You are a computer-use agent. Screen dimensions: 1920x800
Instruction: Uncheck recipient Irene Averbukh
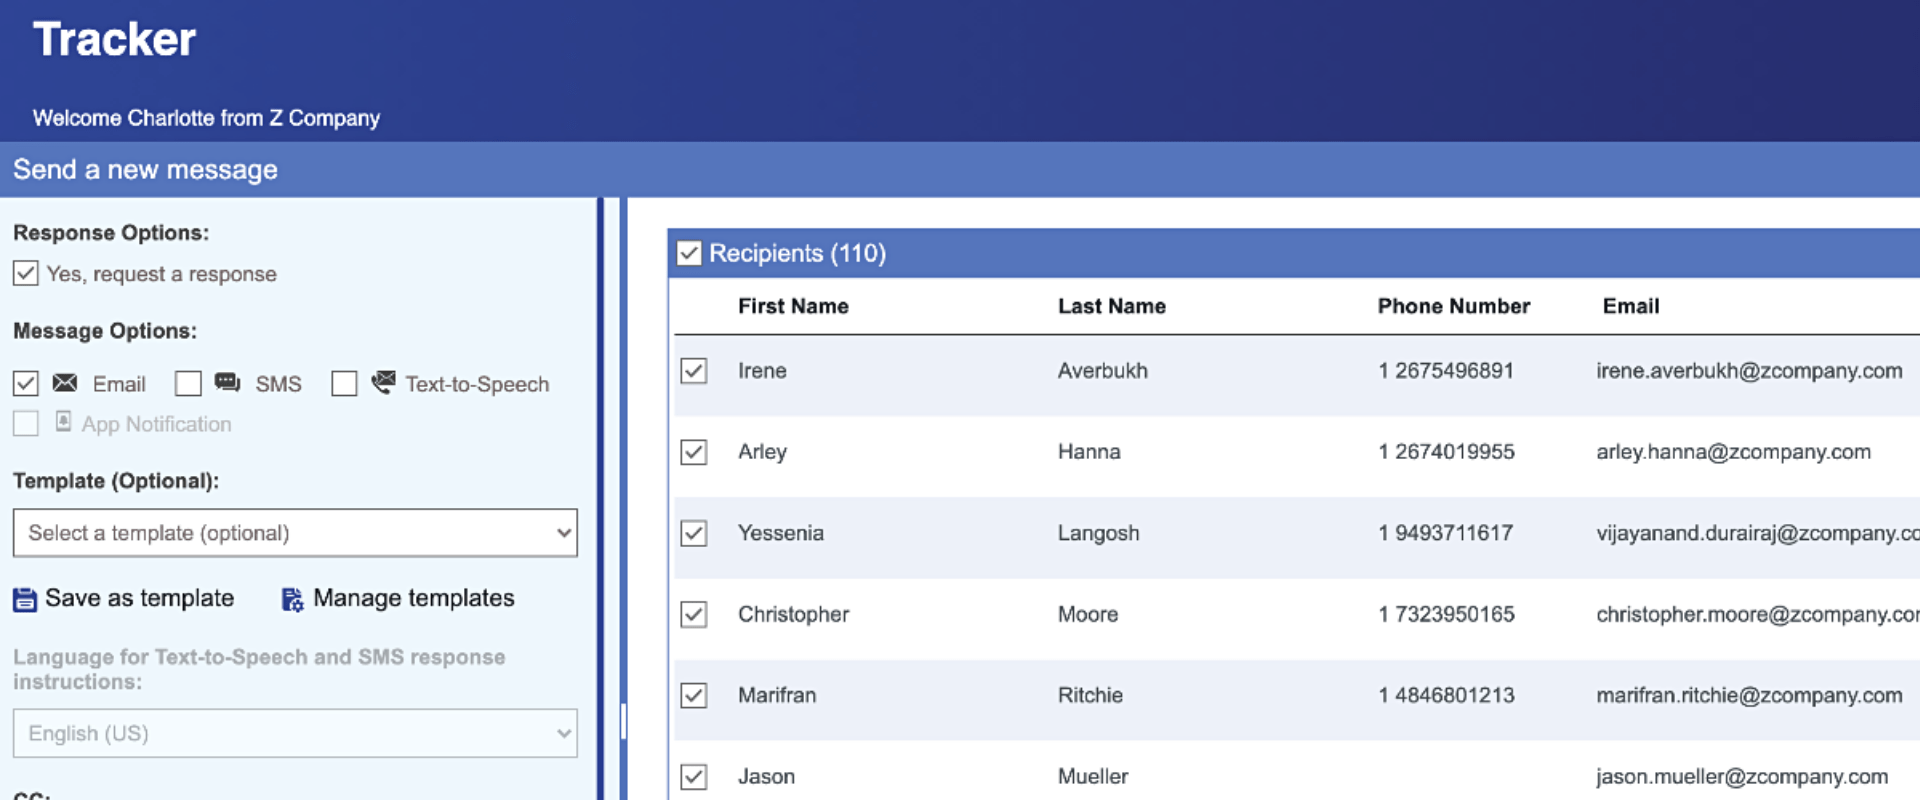coord(694,371)
